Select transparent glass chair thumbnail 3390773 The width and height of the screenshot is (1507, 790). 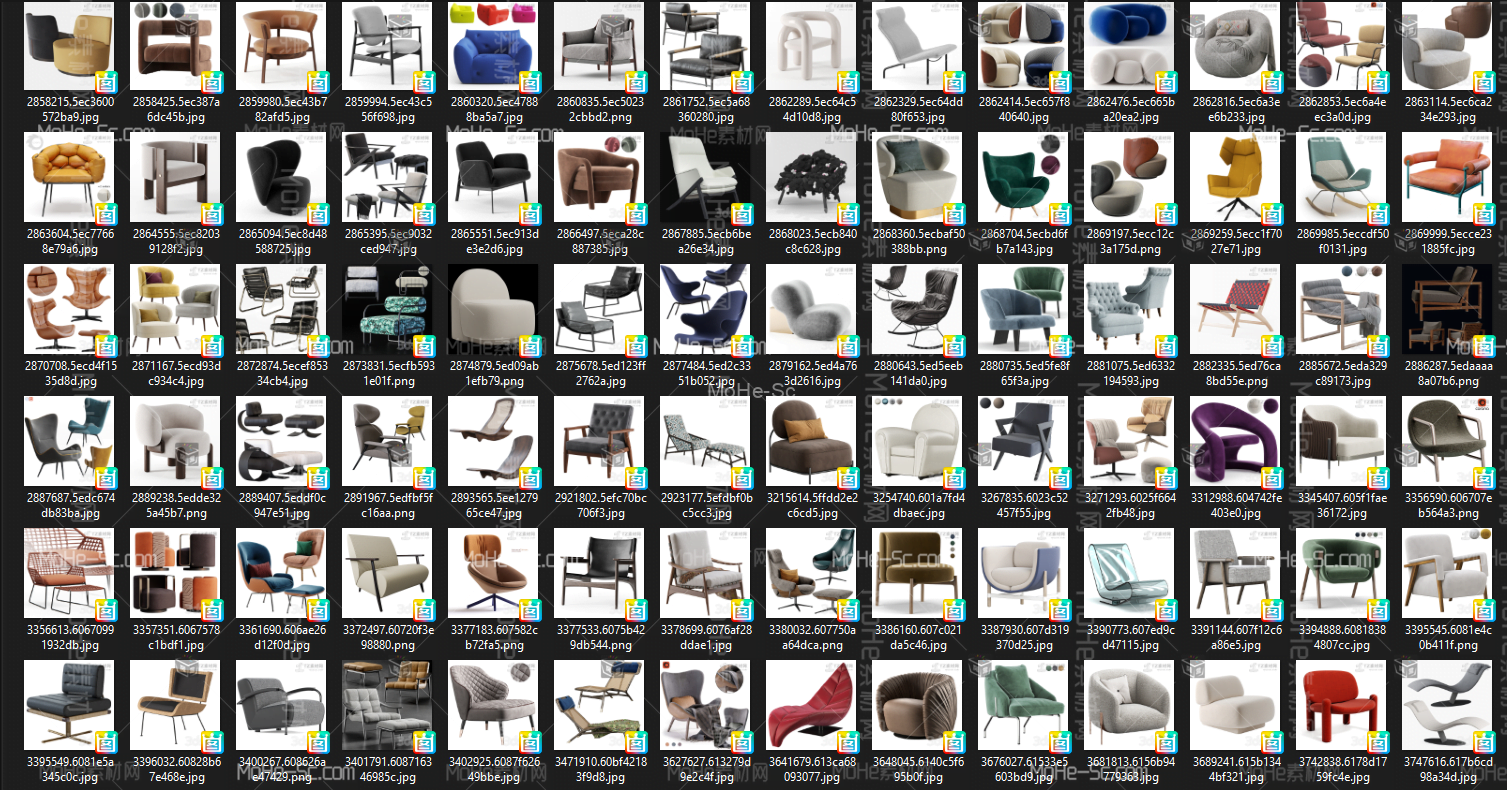[x=1127, y=573]
